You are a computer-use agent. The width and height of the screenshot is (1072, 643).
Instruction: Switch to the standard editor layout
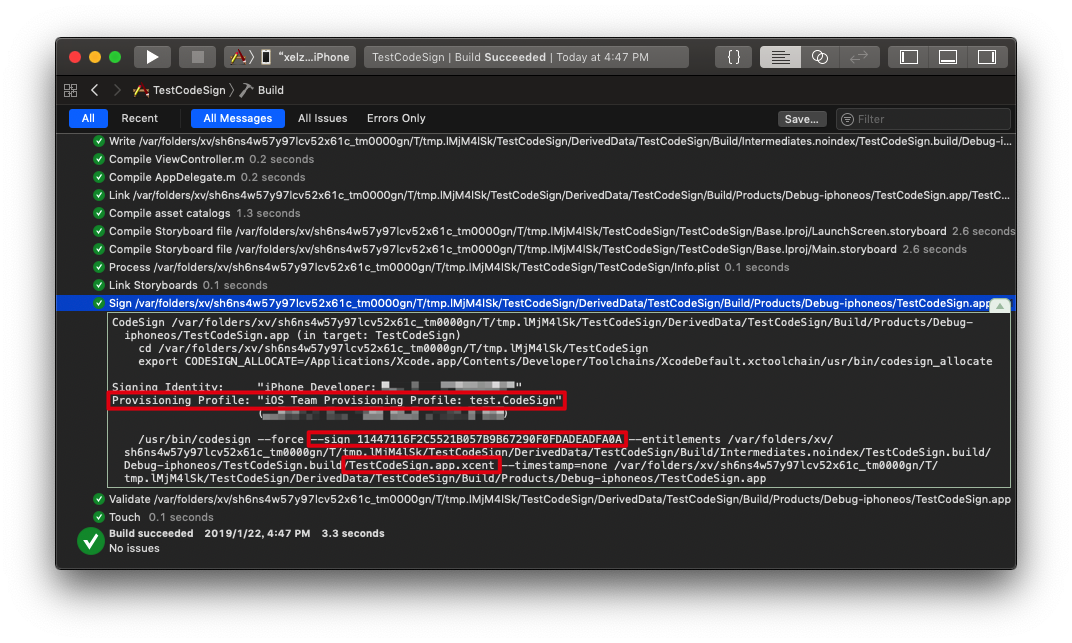coord(780,57)
